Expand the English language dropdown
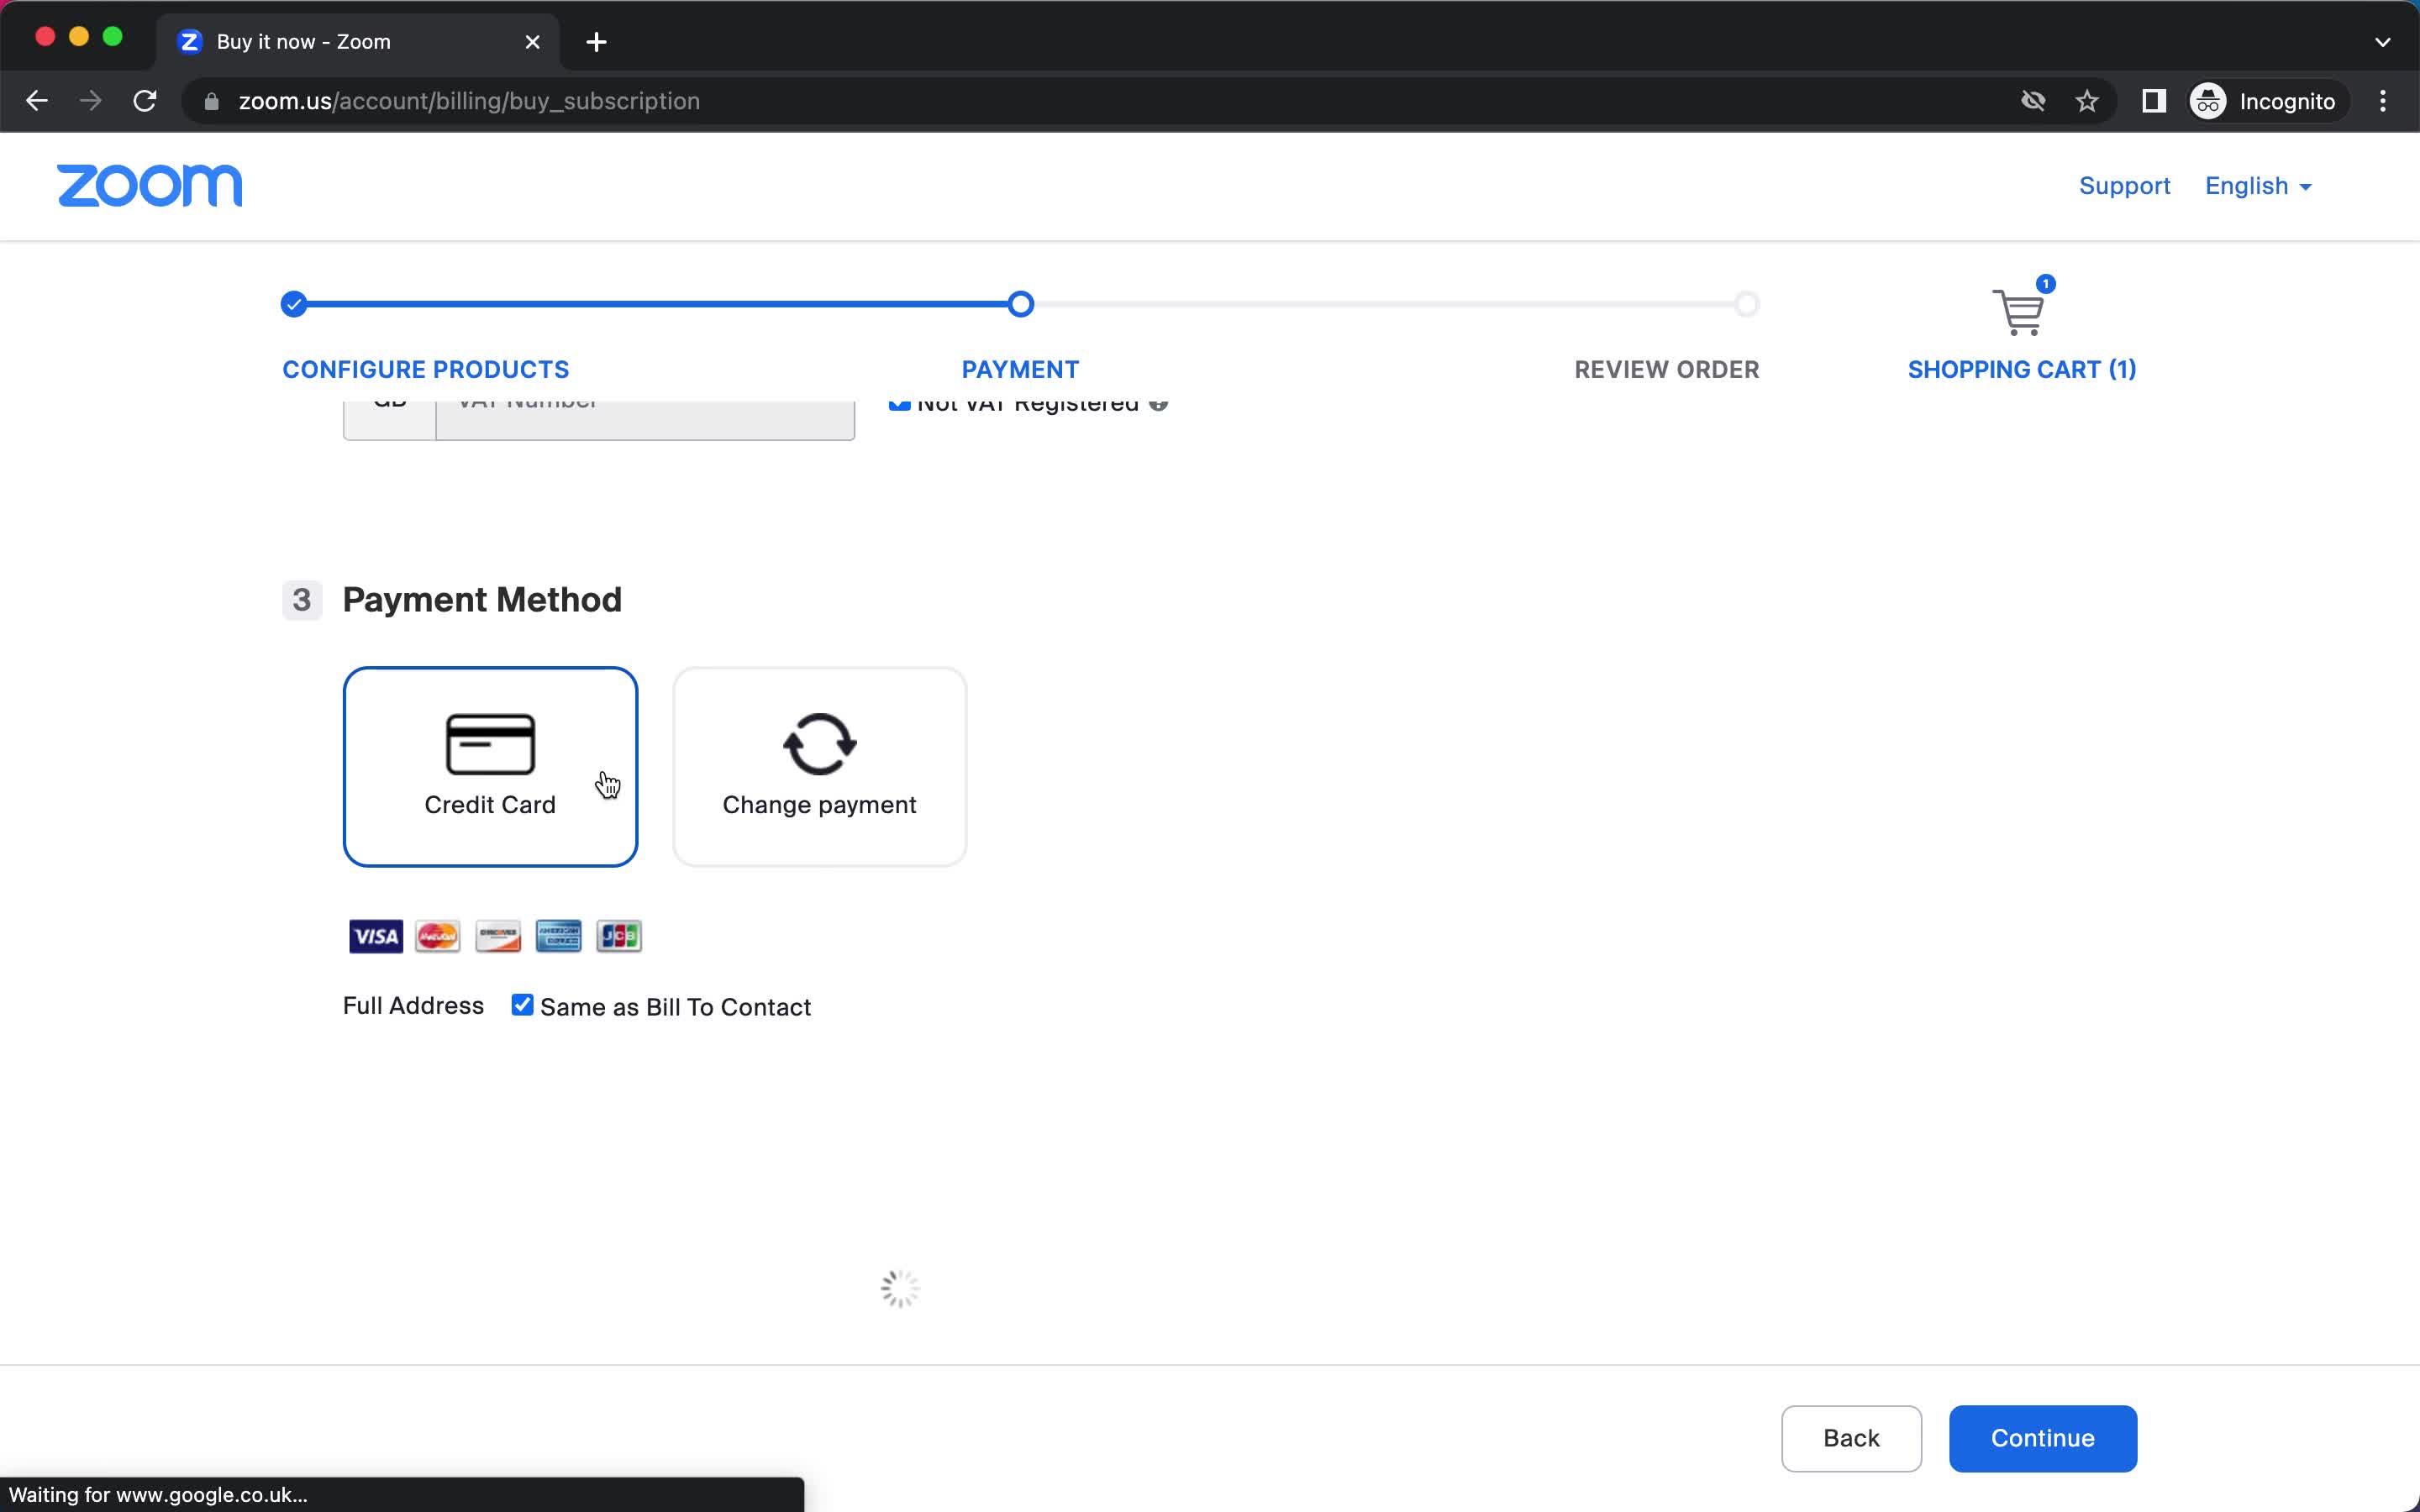 (x=2258, y=186)
